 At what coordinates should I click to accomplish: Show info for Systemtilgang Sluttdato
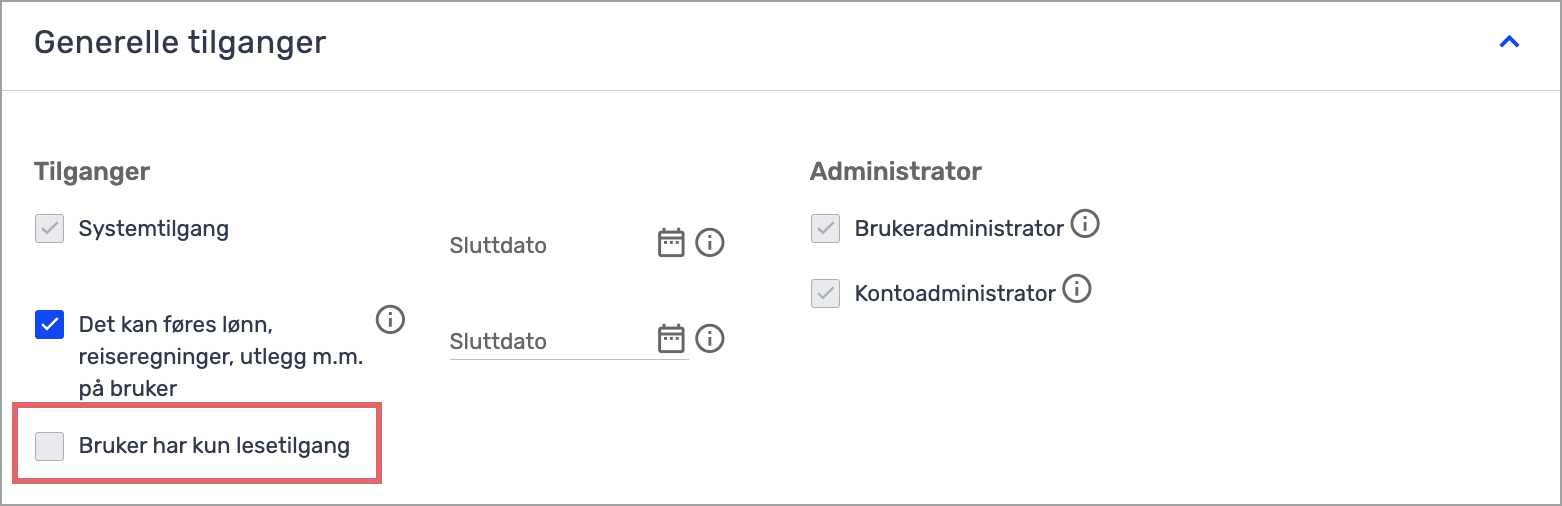[x=710, y=243]
